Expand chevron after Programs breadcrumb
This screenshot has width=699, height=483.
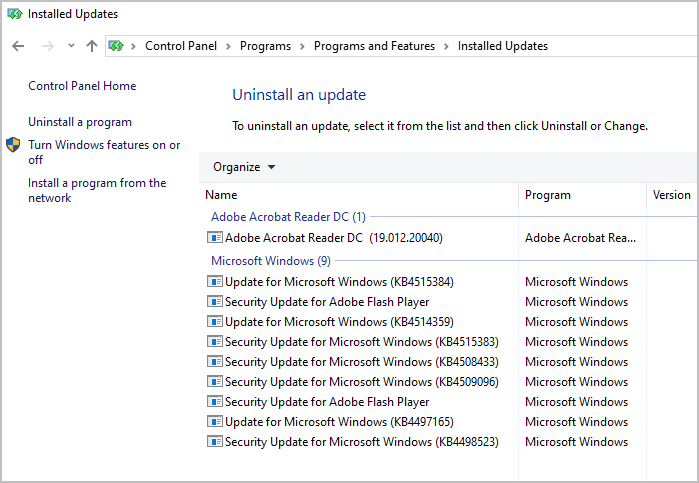(x=302, y=46)
